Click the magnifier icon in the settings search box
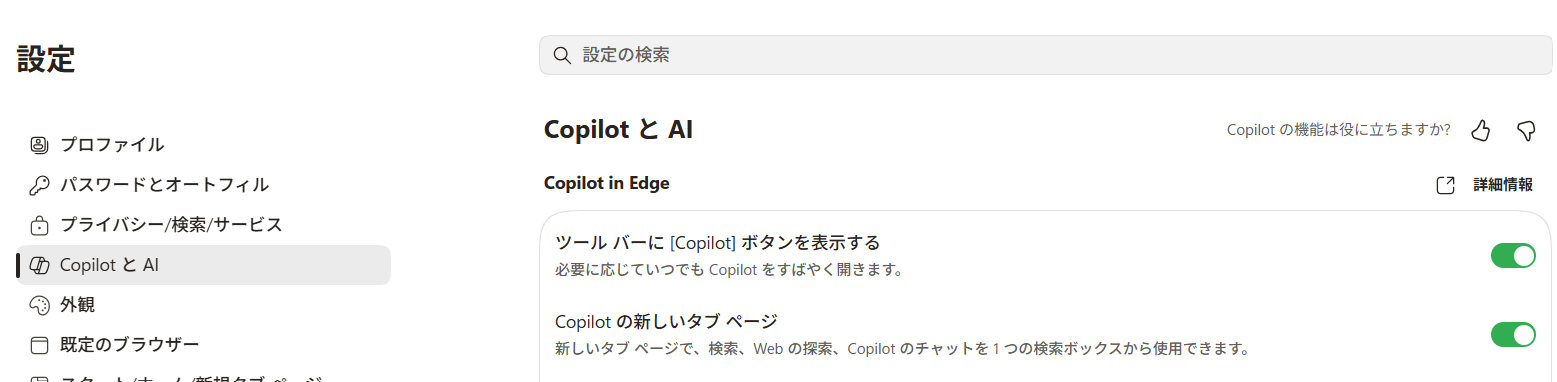1557x382 pixels. (x=561, y=55)
